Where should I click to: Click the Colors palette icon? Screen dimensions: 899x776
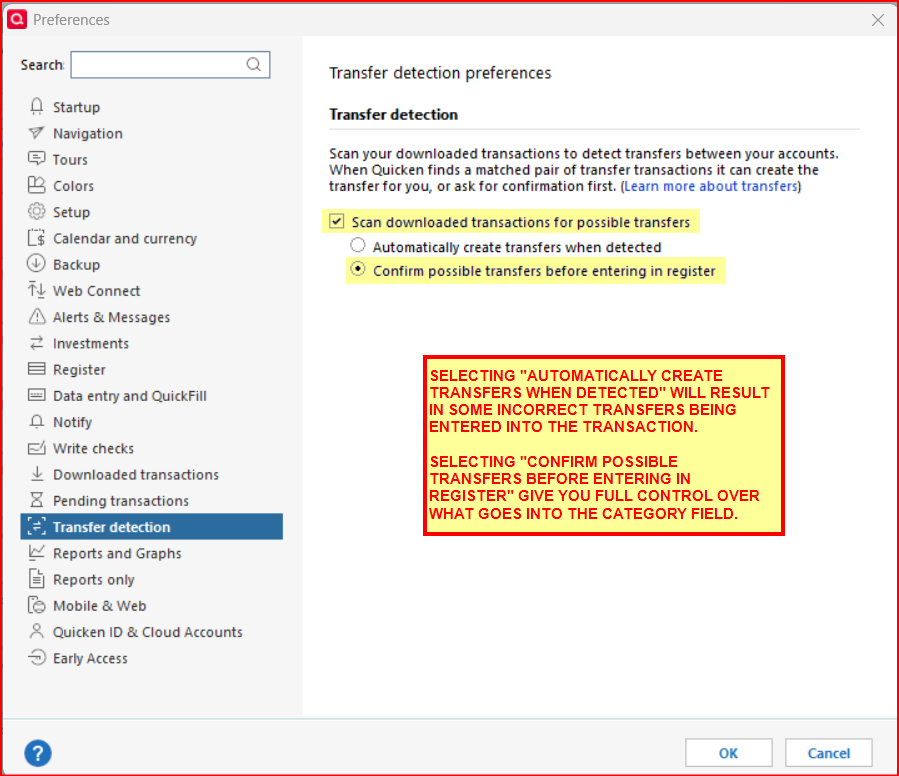pyautogui.click(x=37, y=185)
